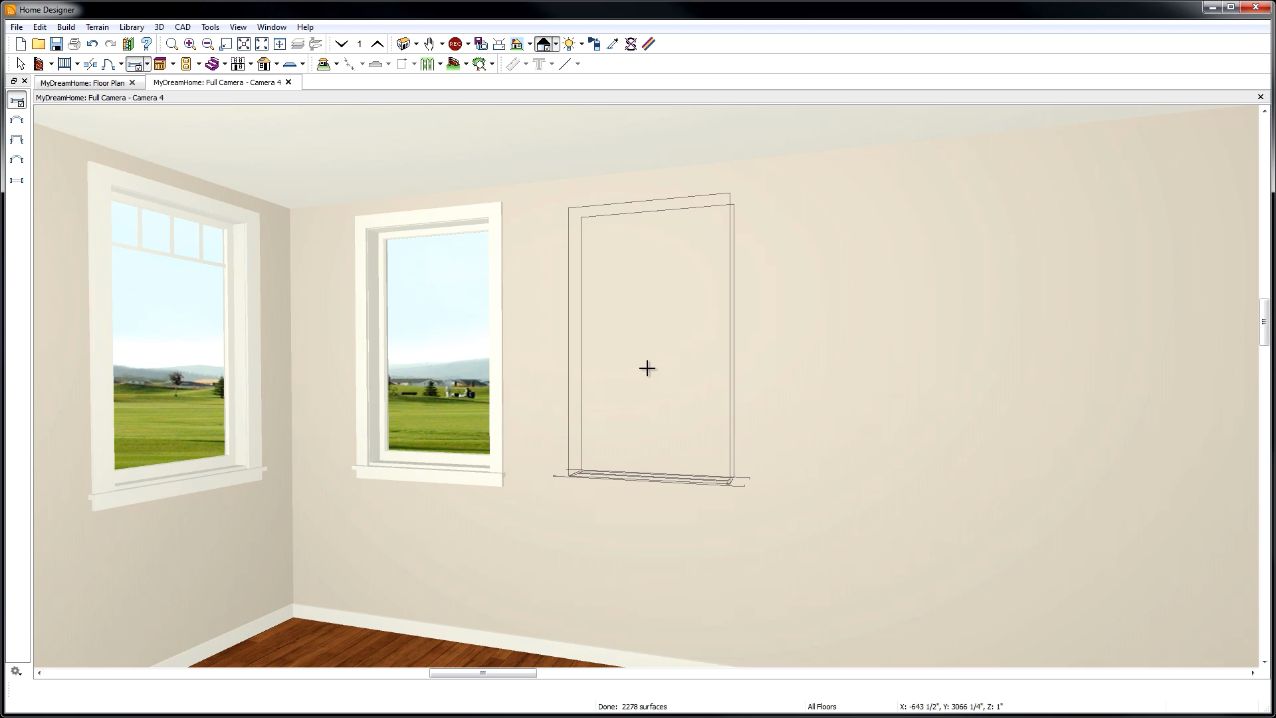Open the Build menu
This screenshot has height=718, width=1276.
68,27
